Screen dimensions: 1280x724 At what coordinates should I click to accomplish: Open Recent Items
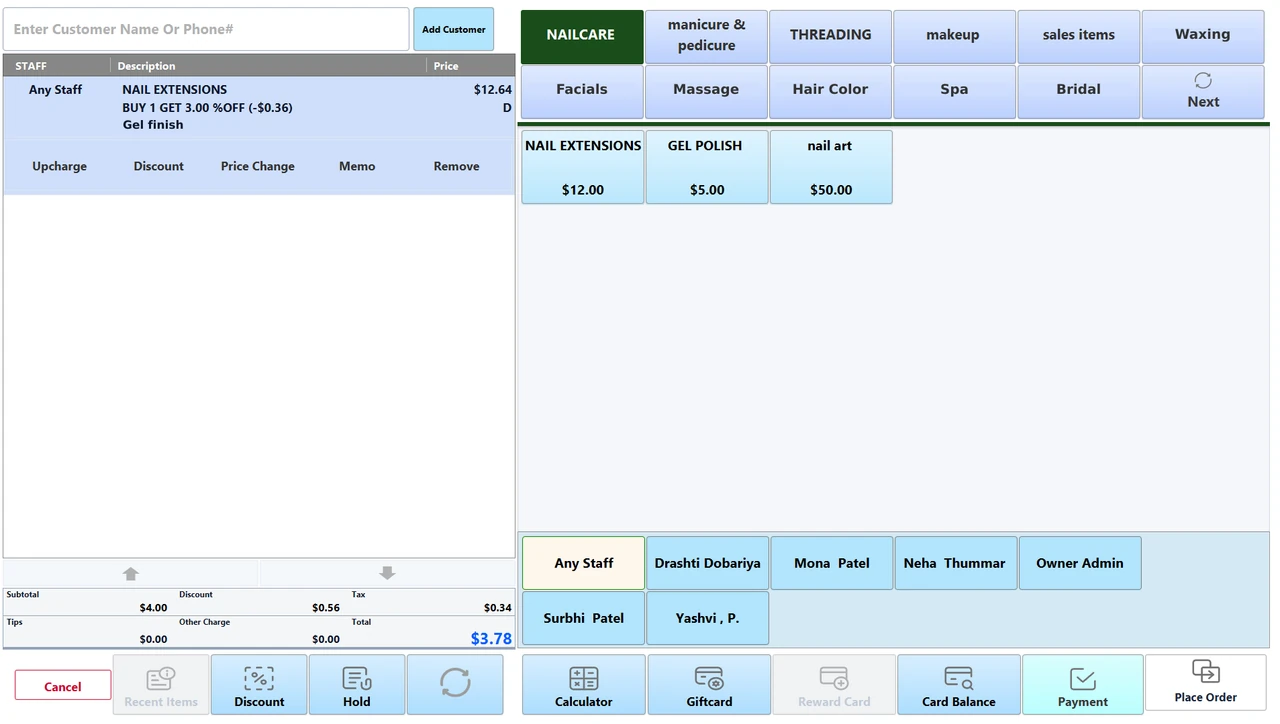tap(161, 685)
